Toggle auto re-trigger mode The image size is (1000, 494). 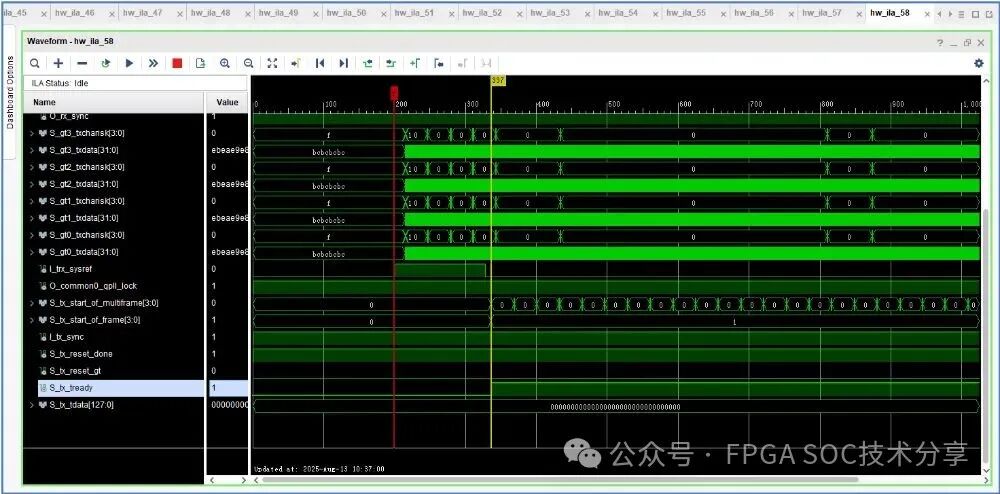click(x=106, y=63)
